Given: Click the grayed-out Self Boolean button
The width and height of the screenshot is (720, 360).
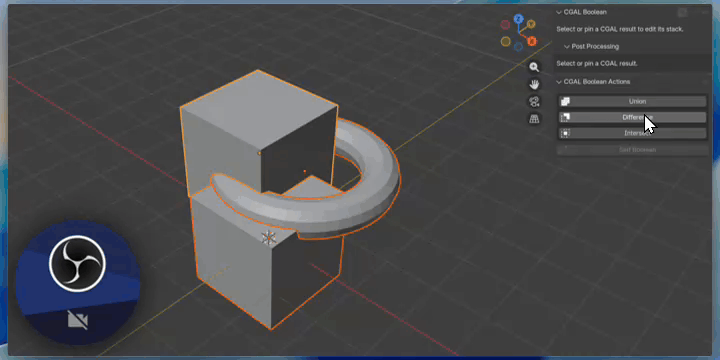Looking at the screenshot, I should [632, 150].
